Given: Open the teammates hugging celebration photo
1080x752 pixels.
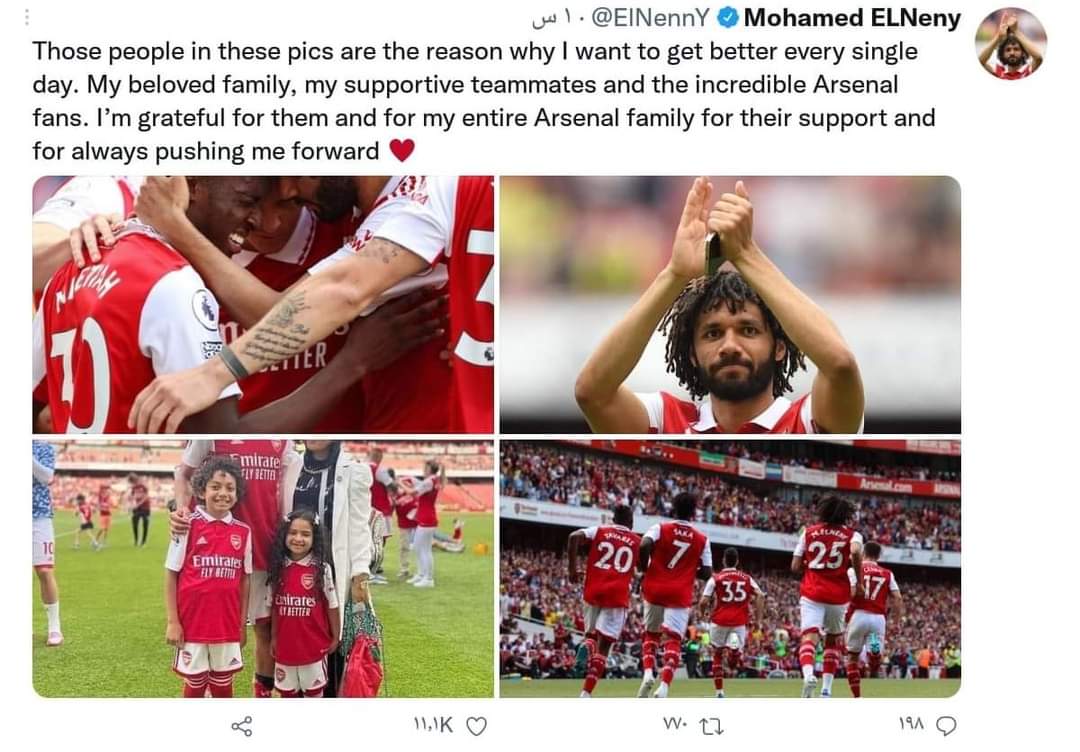Looking at the screenshot, I should 263,304.
